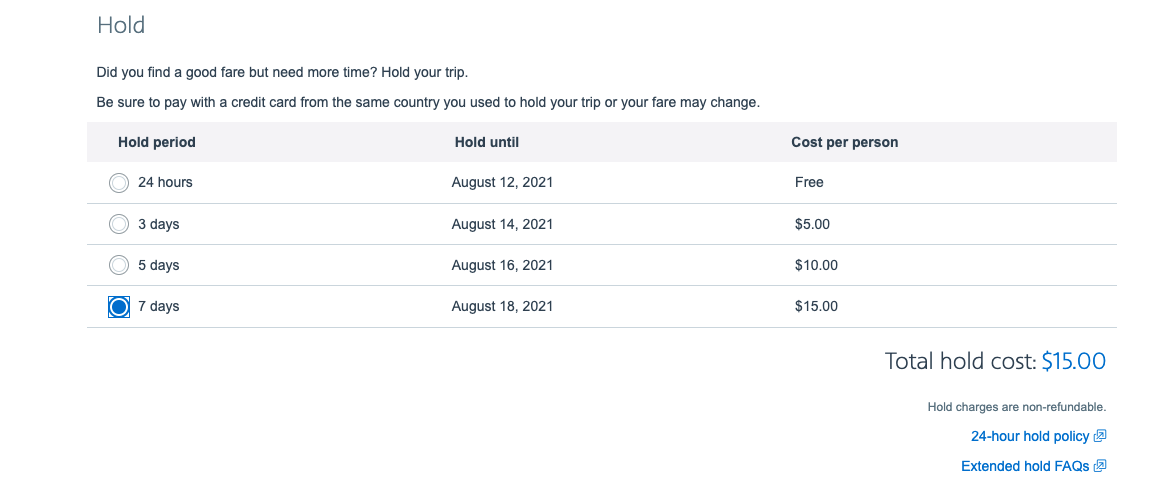Click the 7 days label text
The height and width of the screenshot is (502, 1174).
coord(159,306)
